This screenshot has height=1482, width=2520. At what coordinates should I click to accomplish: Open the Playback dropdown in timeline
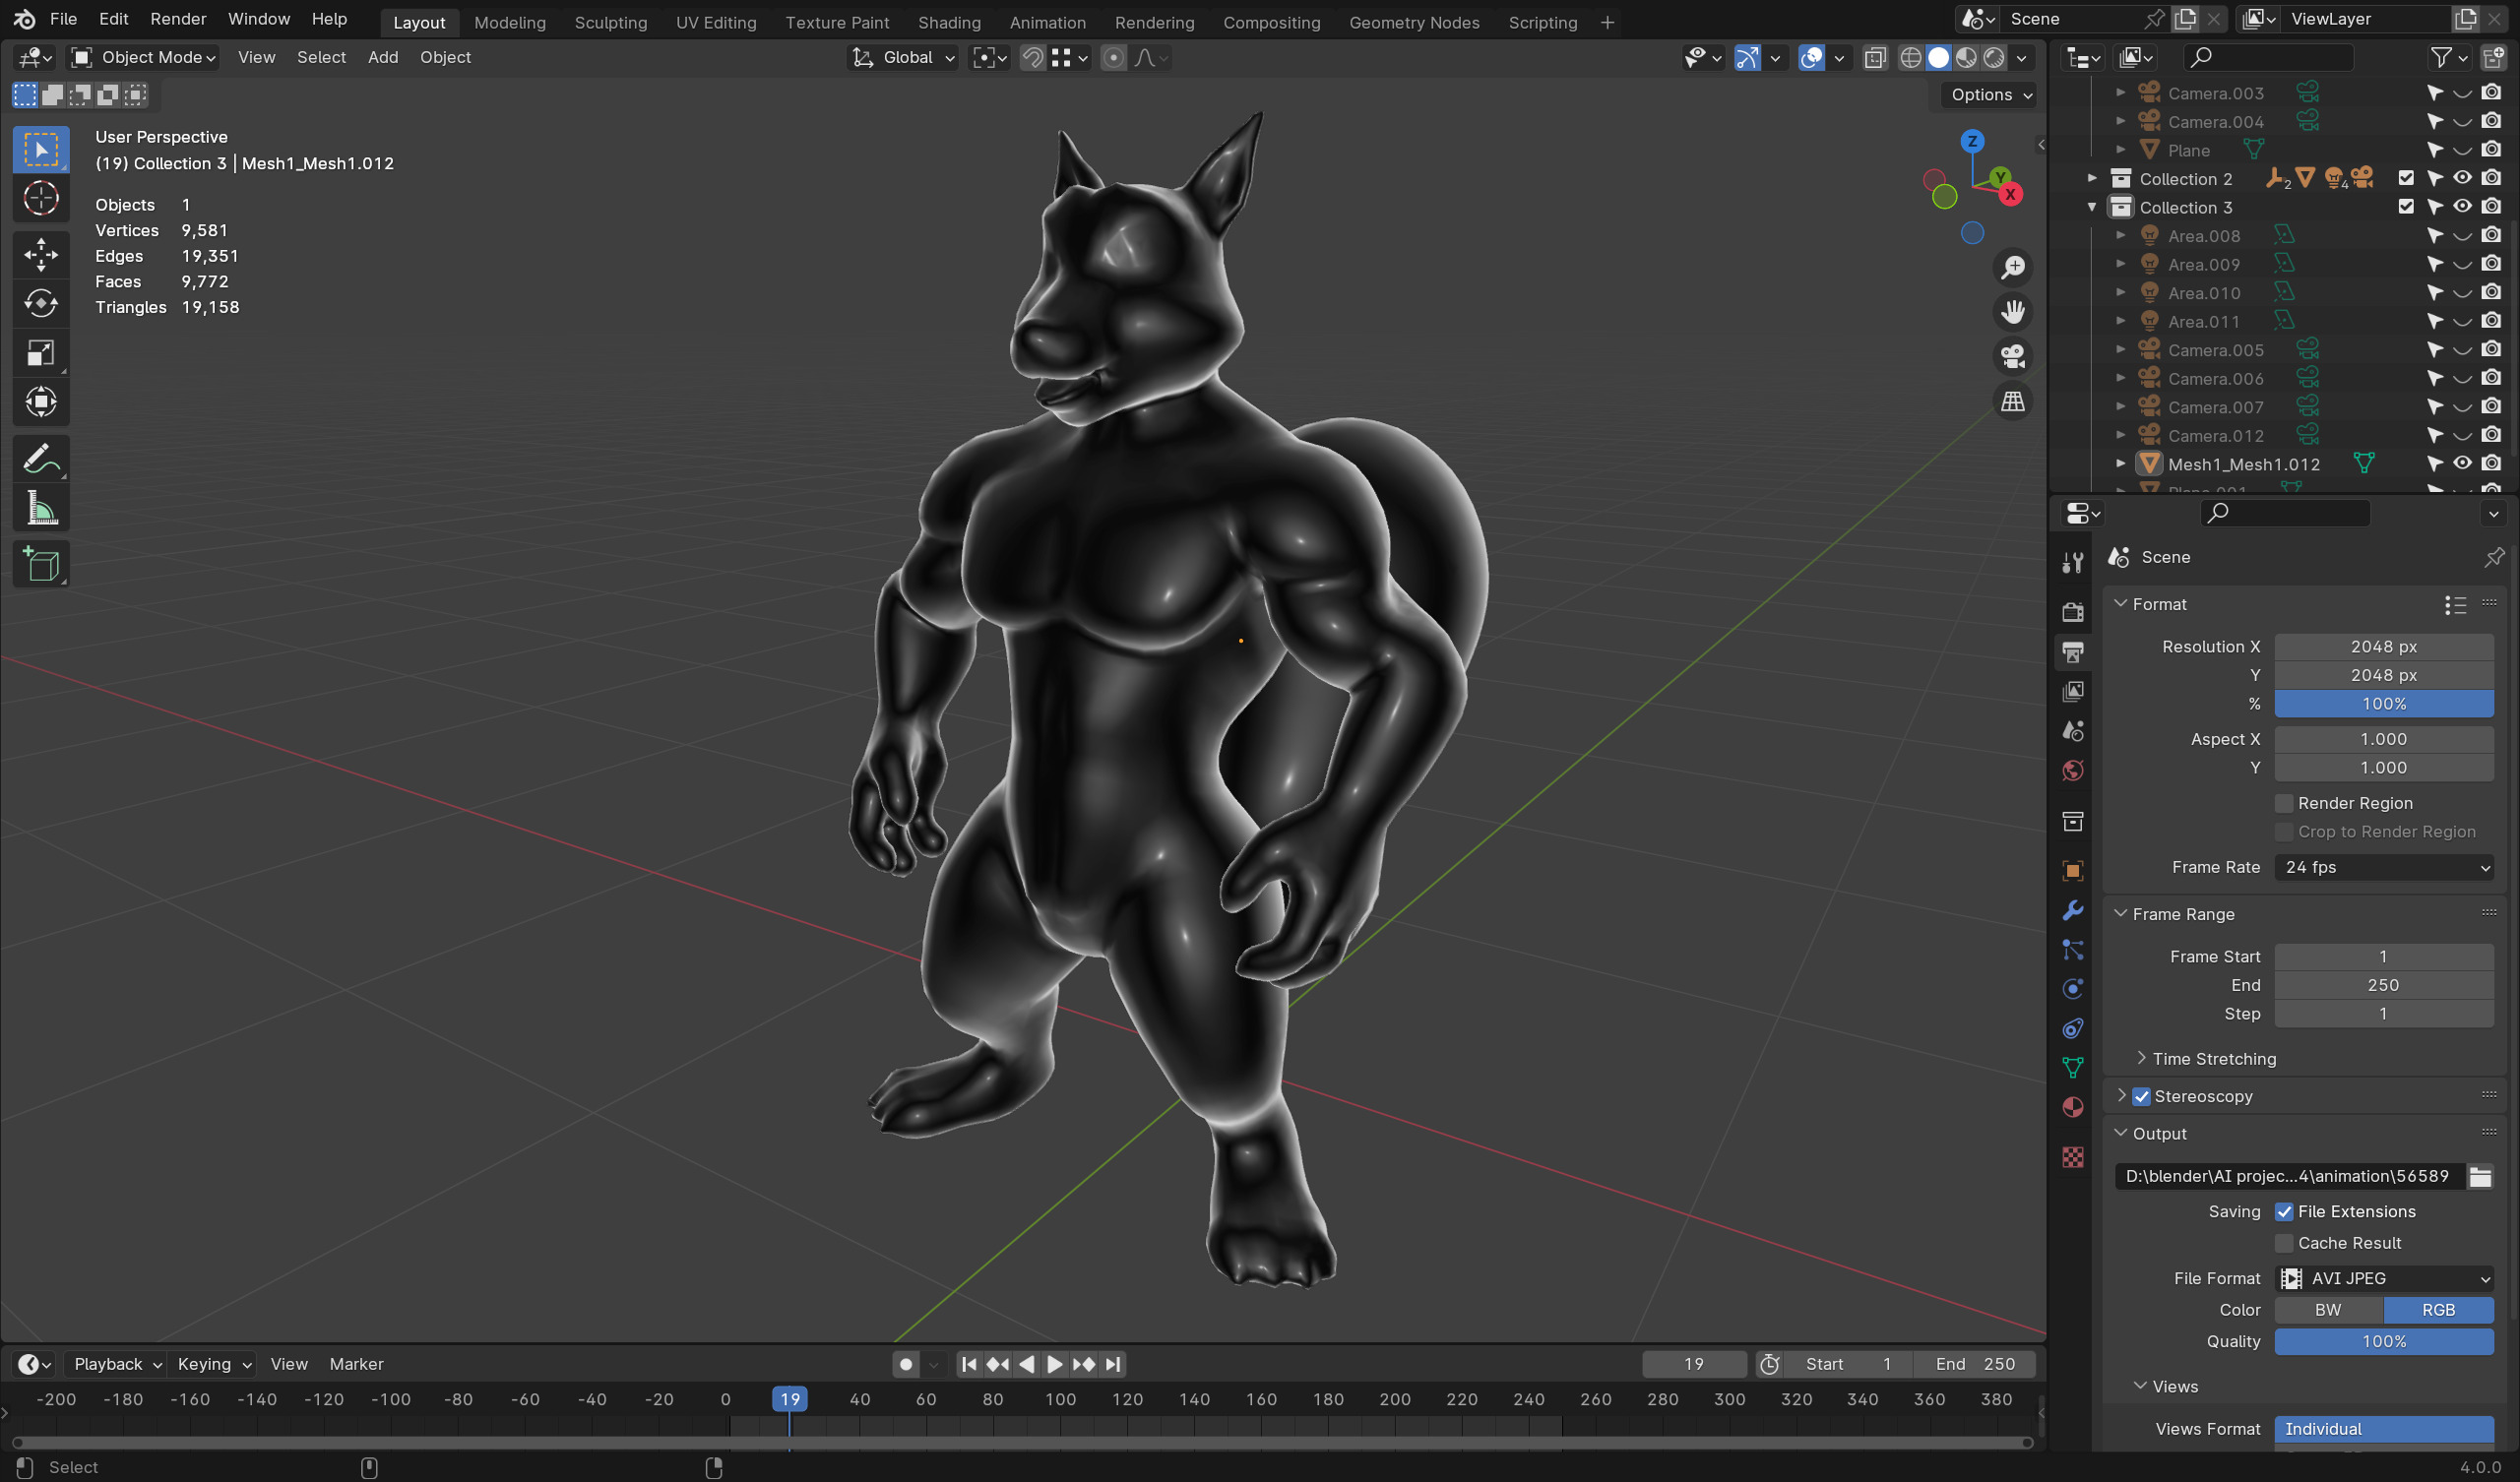[x=117, y=1364]
